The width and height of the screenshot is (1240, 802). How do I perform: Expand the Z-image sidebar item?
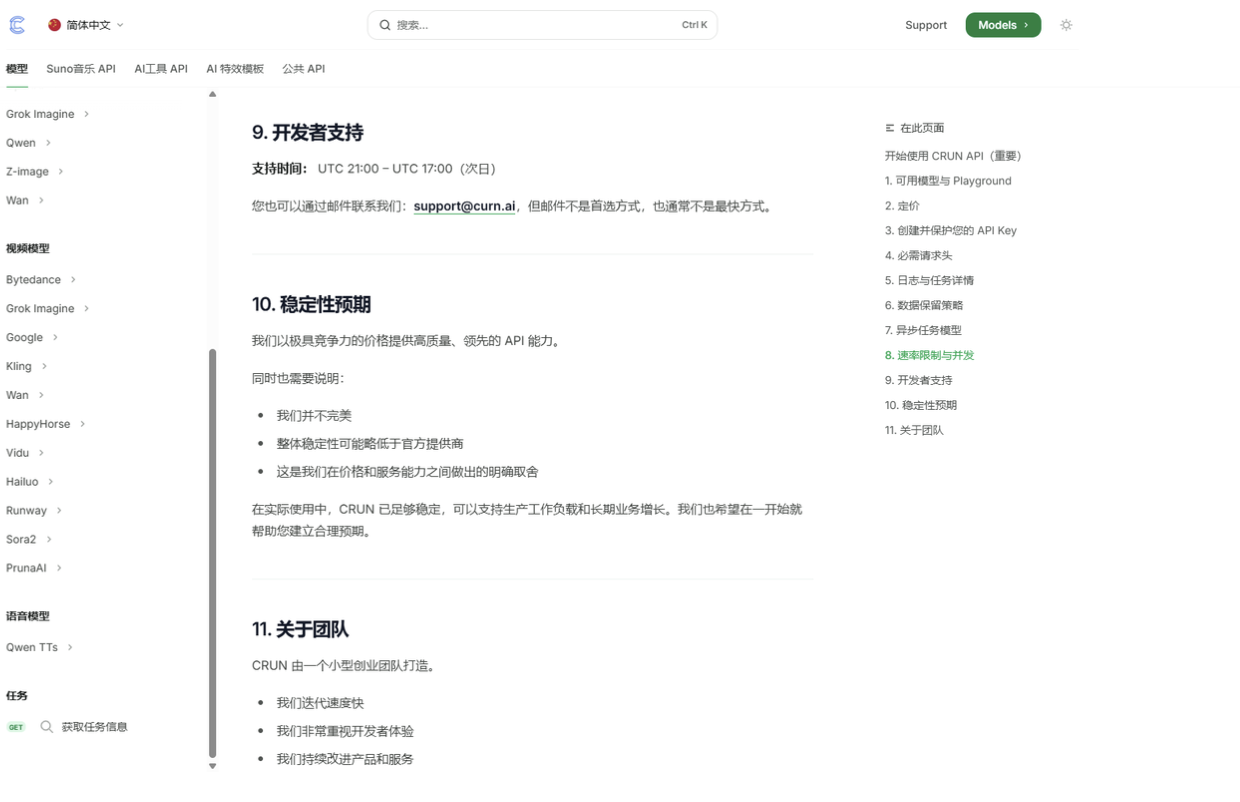pos(35,172)
